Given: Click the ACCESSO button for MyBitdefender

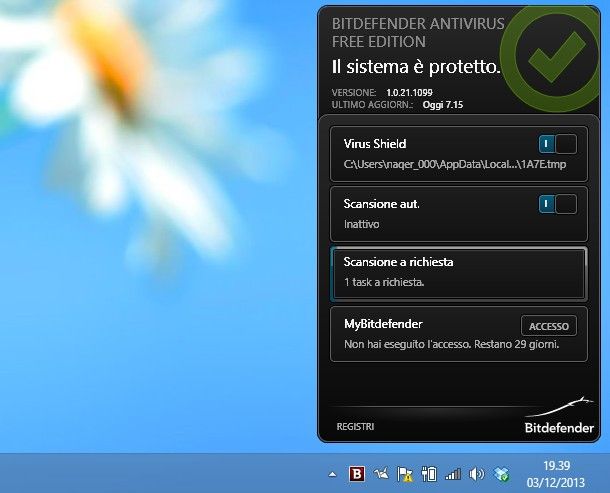Looking at the screenshot, I should pyautogui.click(x=549, y=326).
